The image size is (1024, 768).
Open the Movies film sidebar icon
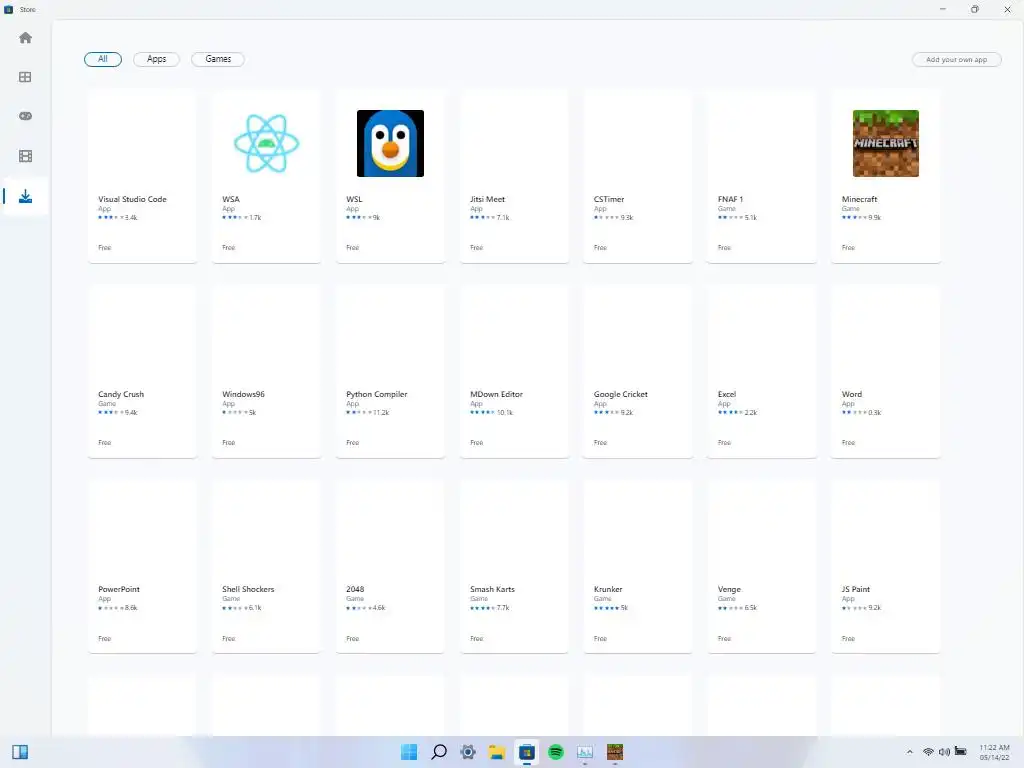pos(25,156)
